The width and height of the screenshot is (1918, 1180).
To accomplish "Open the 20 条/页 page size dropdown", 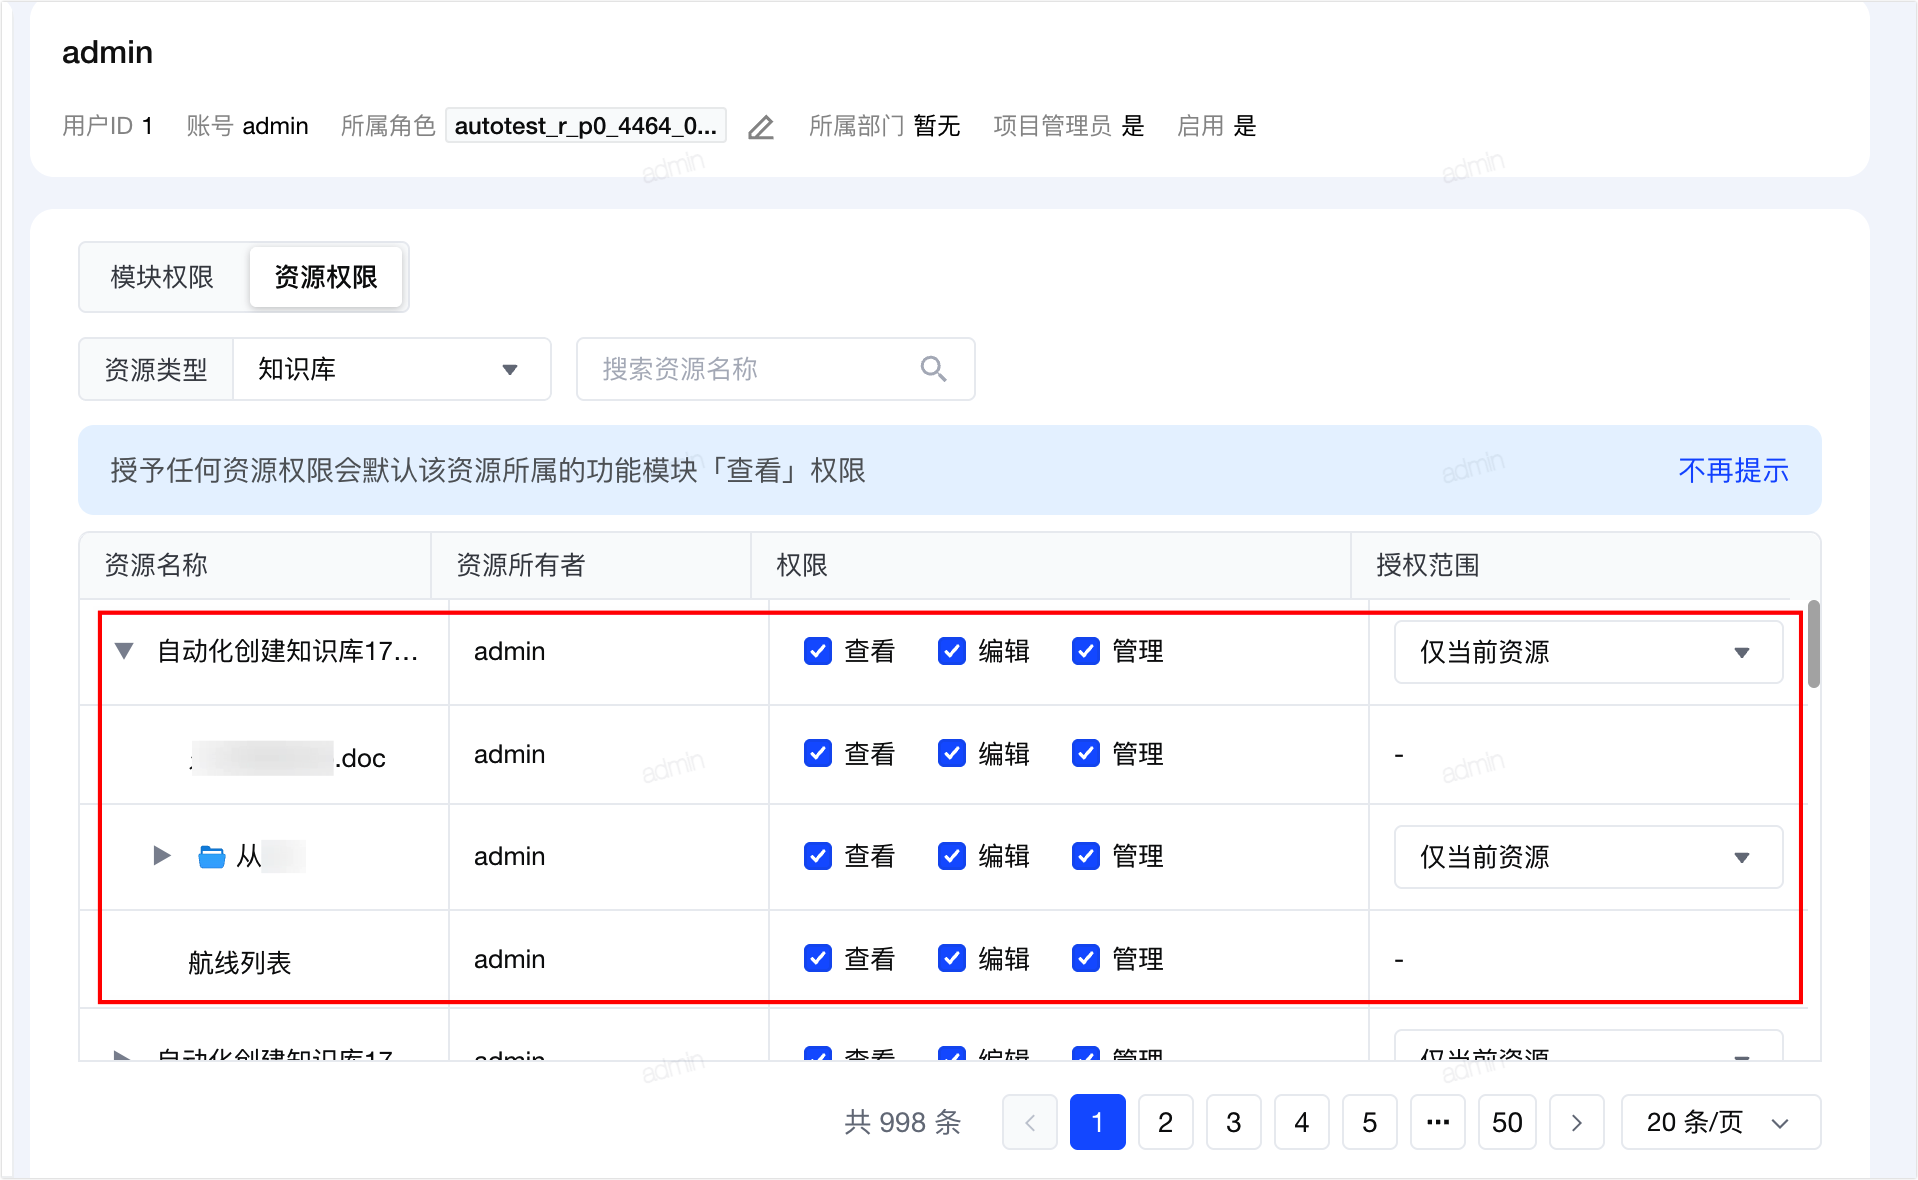I will click(1720, 1122).
